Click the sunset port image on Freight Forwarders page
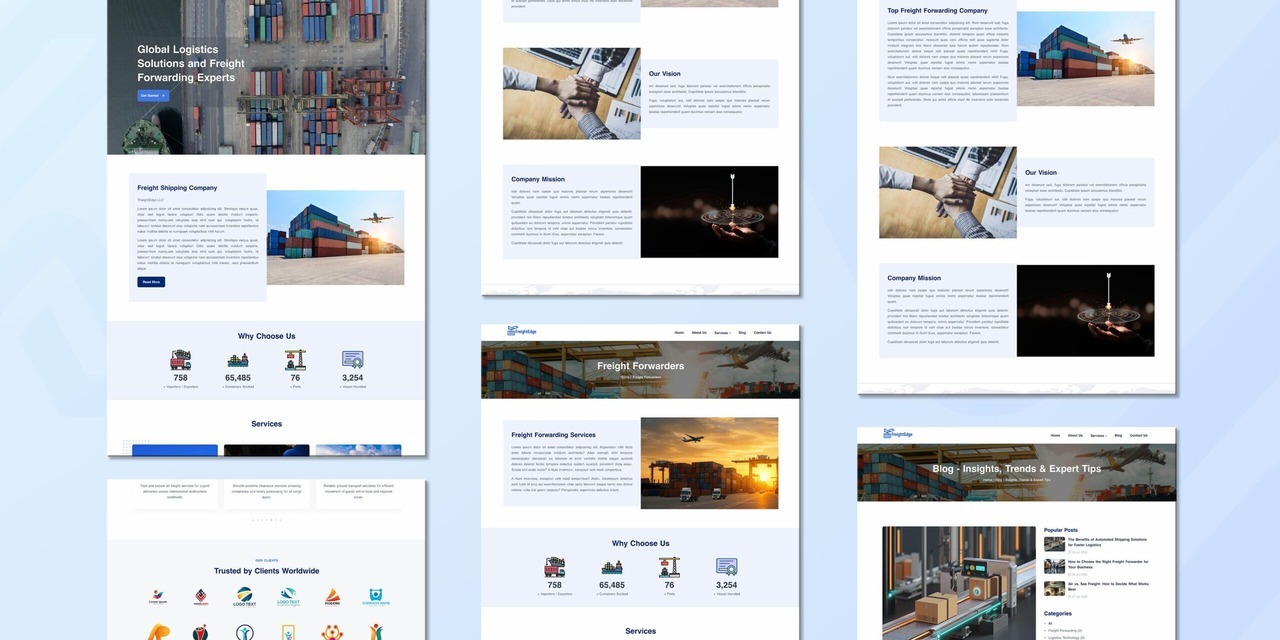The height and width of the screenshot is (640, 1280). pos(709,463)
